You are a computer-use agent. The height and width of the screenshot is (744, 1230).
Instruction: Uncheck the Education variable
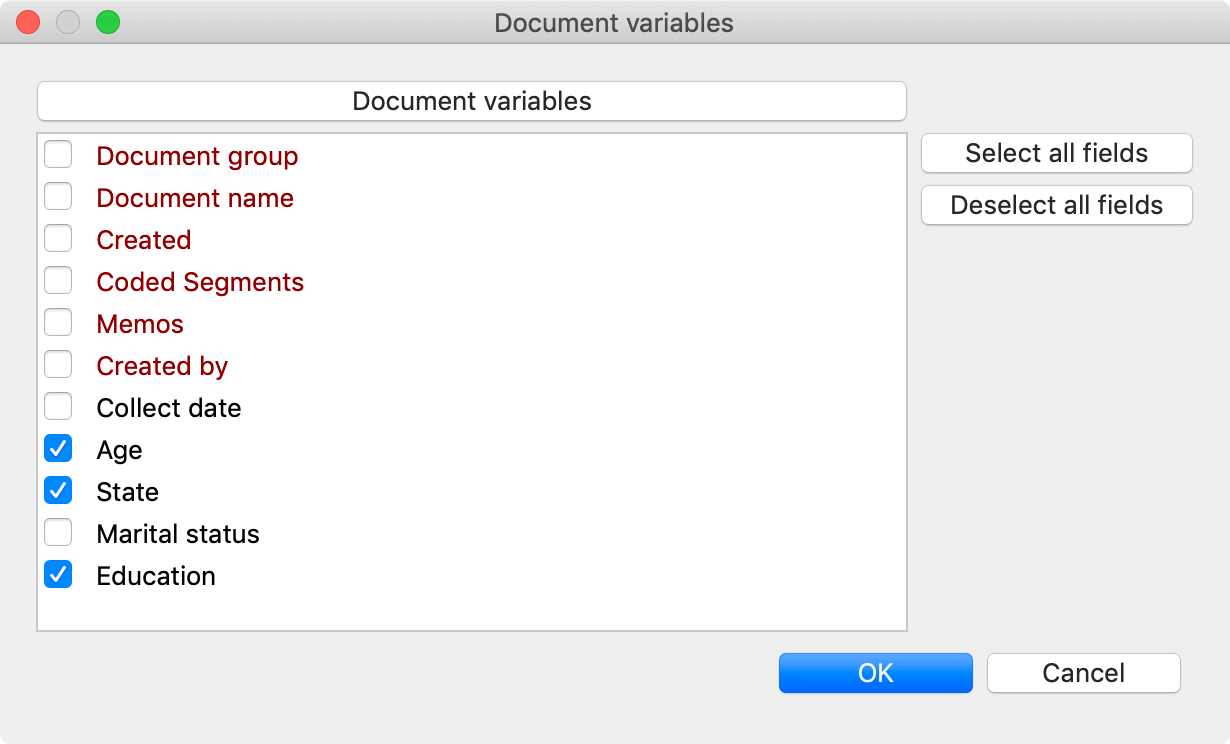(x=58, y=576)
